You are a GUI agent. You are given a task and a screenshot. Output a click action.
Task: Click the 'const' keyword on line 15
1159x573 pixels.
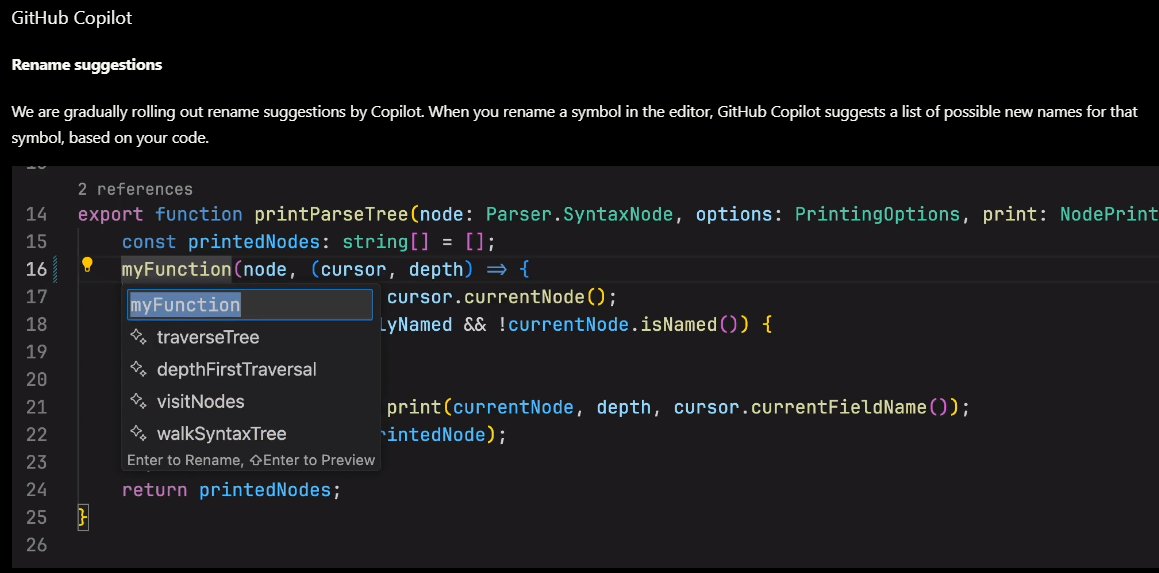149,242
